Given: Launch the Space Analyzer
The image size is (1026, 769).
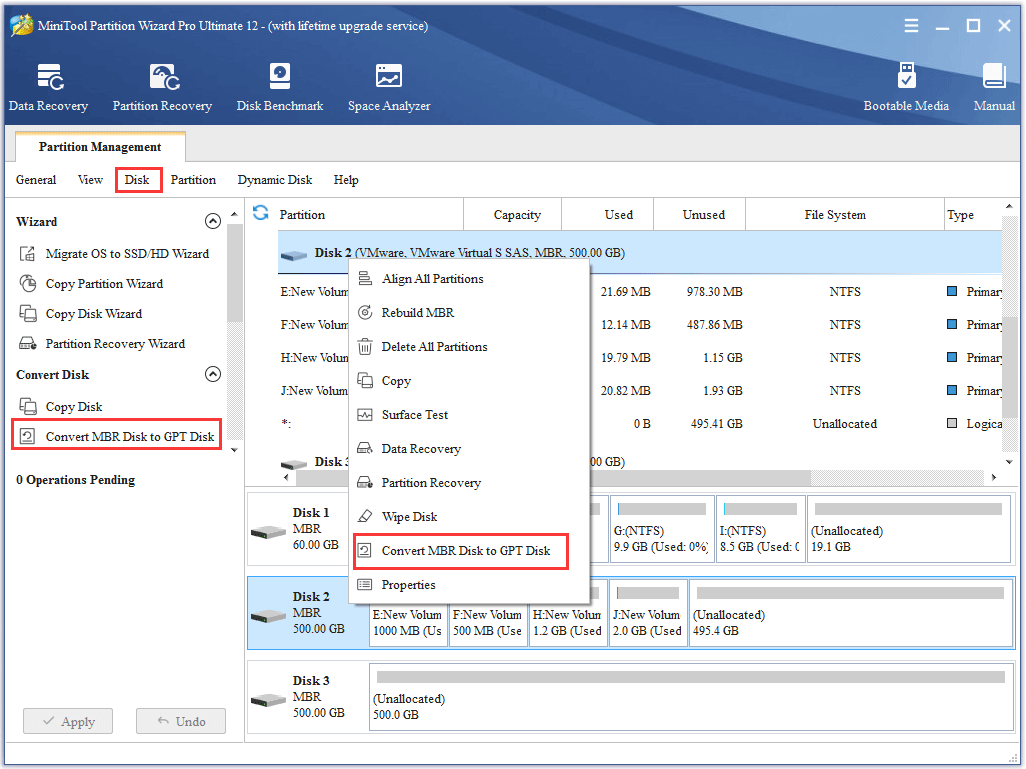Looking at the screenshot, I should [x=388, y=86].
